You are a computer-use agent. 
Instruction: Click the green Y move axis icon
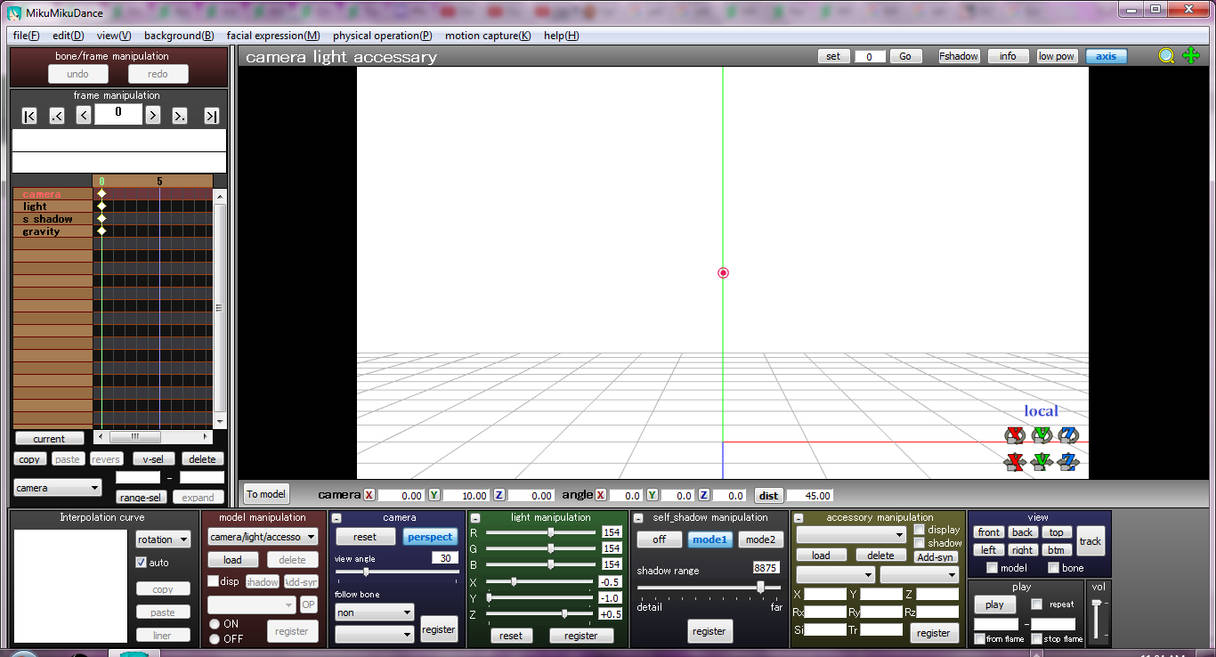pos(1042,461)
